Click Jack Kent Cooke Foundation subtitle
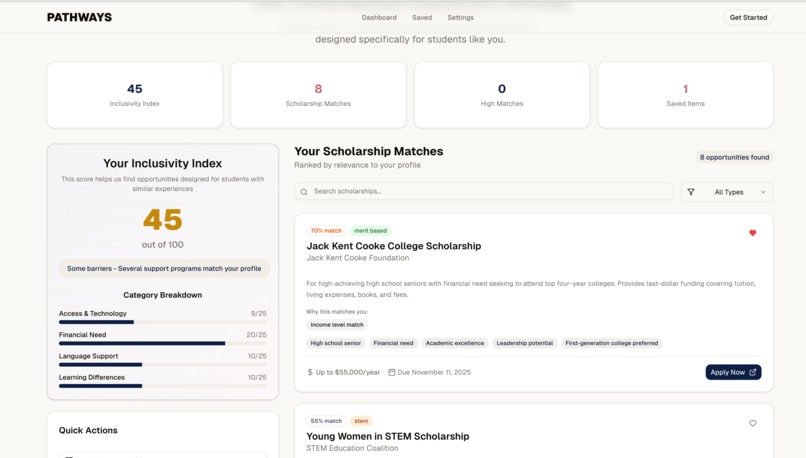The image size is (806, 458). pyautogui.click(x=358, y=258)
